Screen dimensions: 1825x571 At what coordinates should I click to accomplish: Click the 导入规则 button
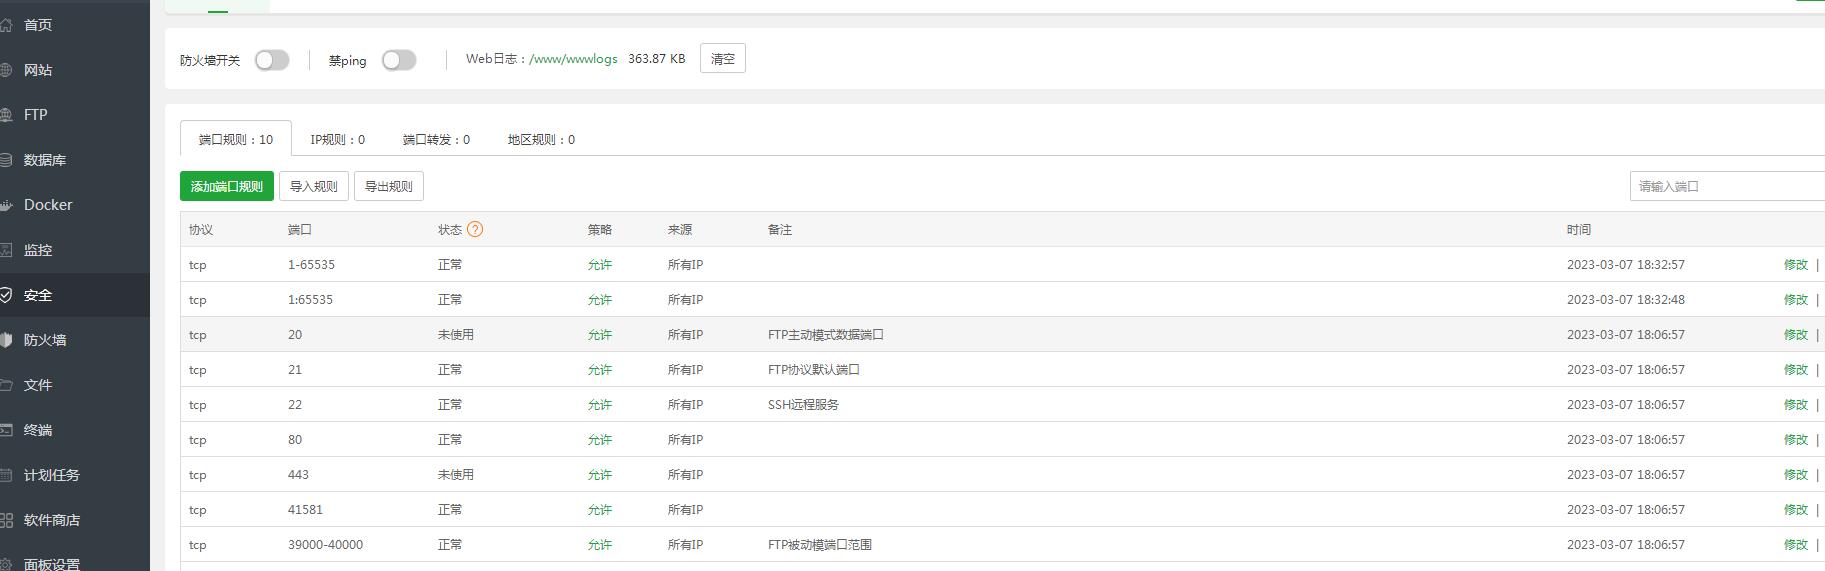click(313, 186)
